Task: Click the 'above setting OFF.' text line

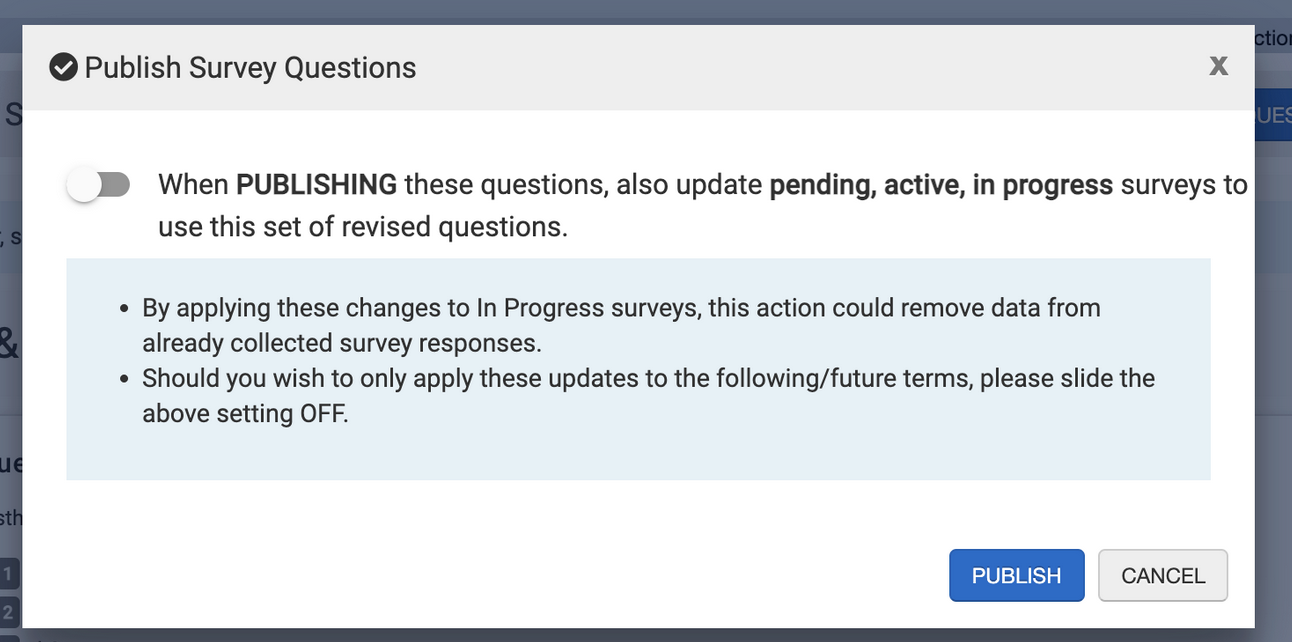Action: [x=245, y=414]
